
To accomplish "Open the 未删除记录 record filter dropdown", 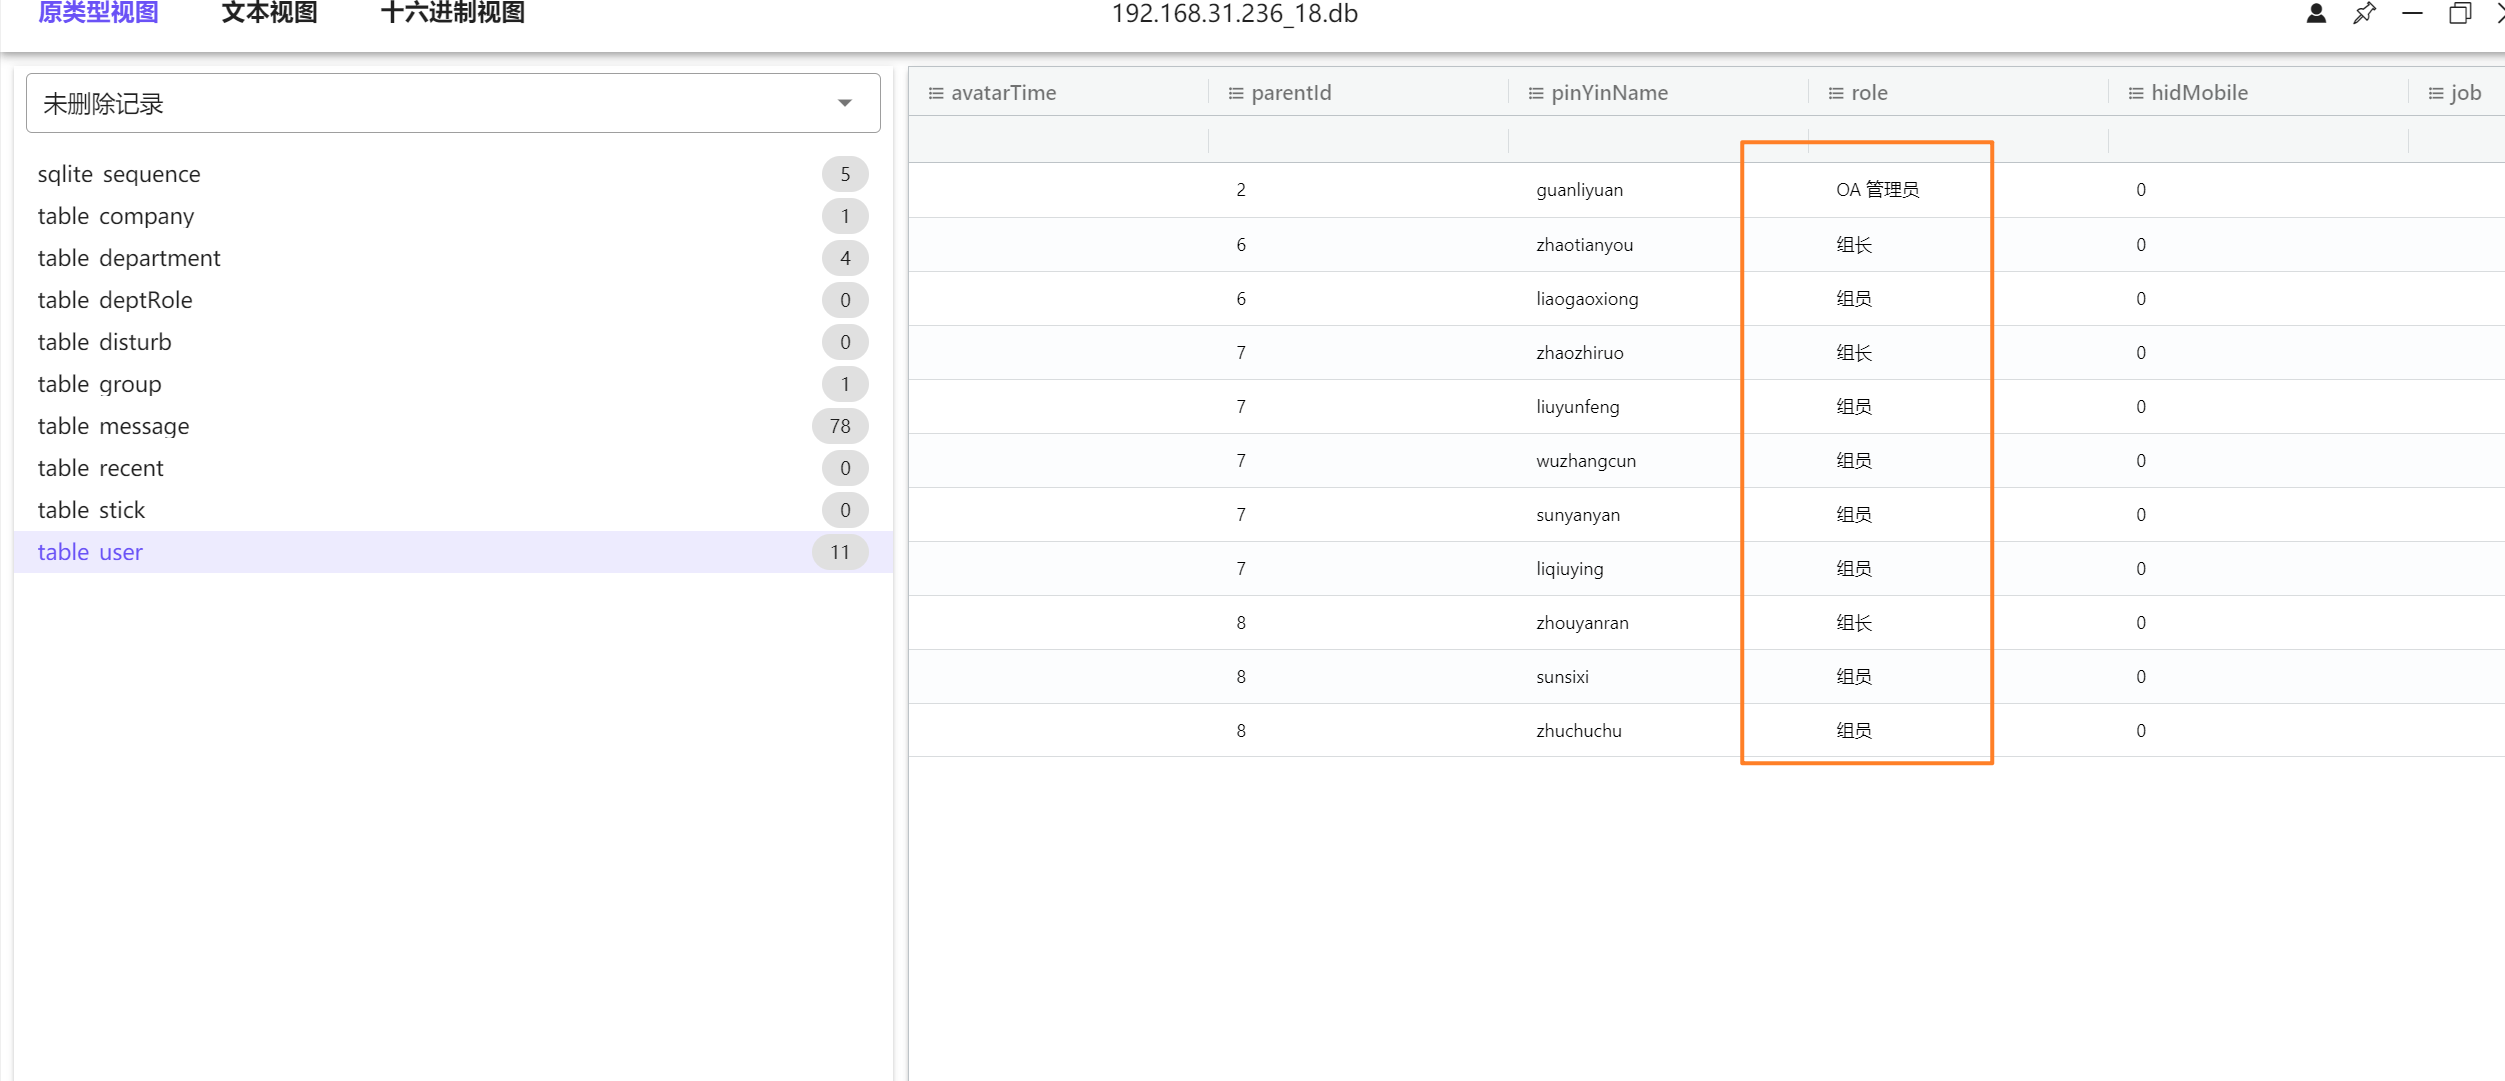I will [453, 103].
